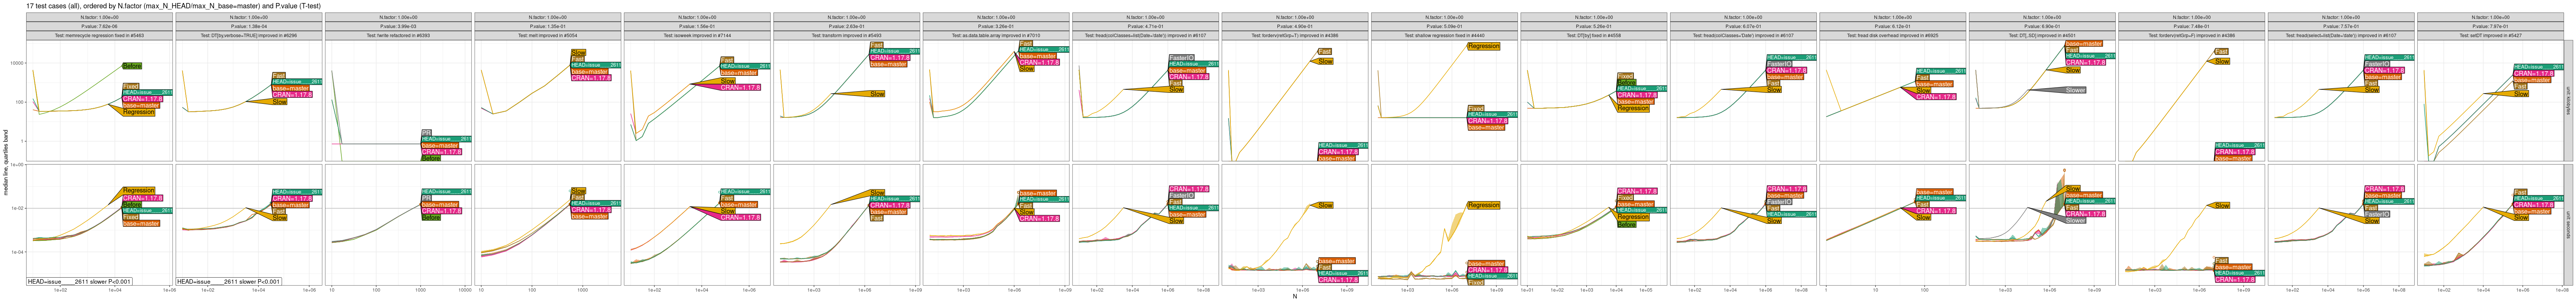
Task: Click the x-axis title 'N'
Action: pyautogui.click(x=1294, y=297)
